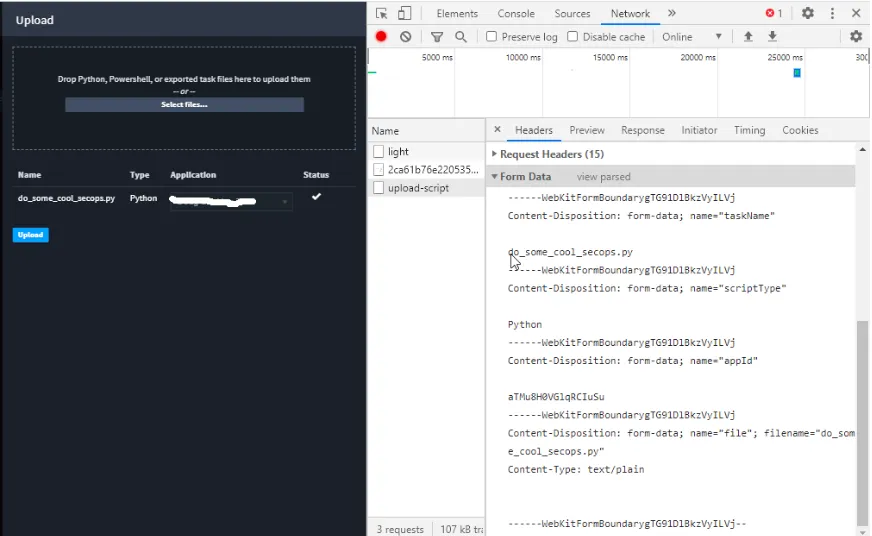Open DevTools settings gear icon
872x536 pixels.
point(807,13)
